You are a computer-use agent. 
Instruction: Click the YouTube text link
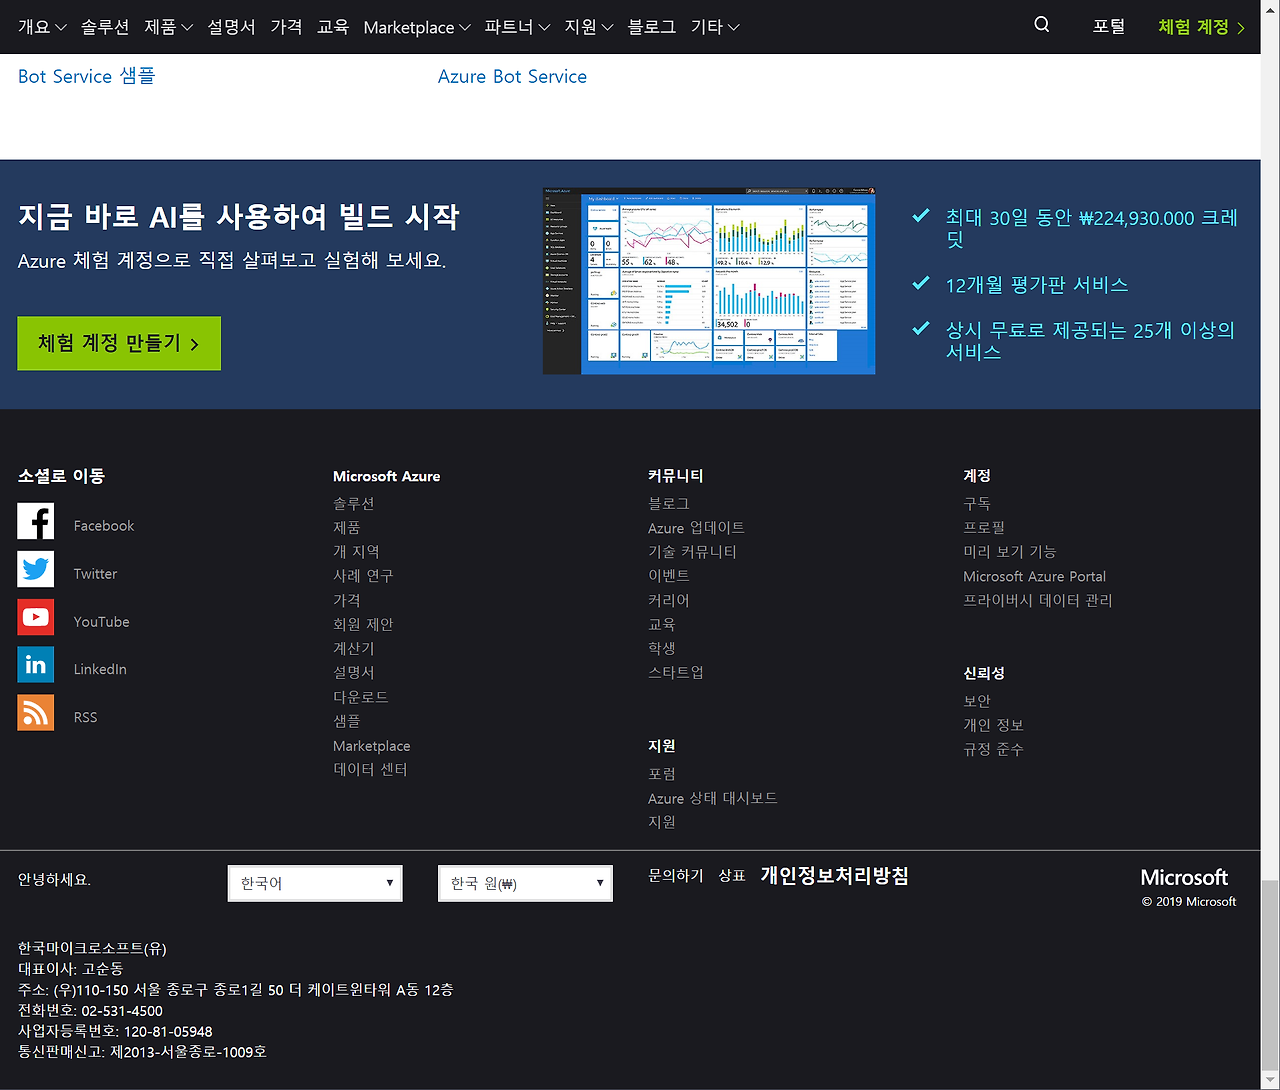pyautogui.click(x=102, y=622)
